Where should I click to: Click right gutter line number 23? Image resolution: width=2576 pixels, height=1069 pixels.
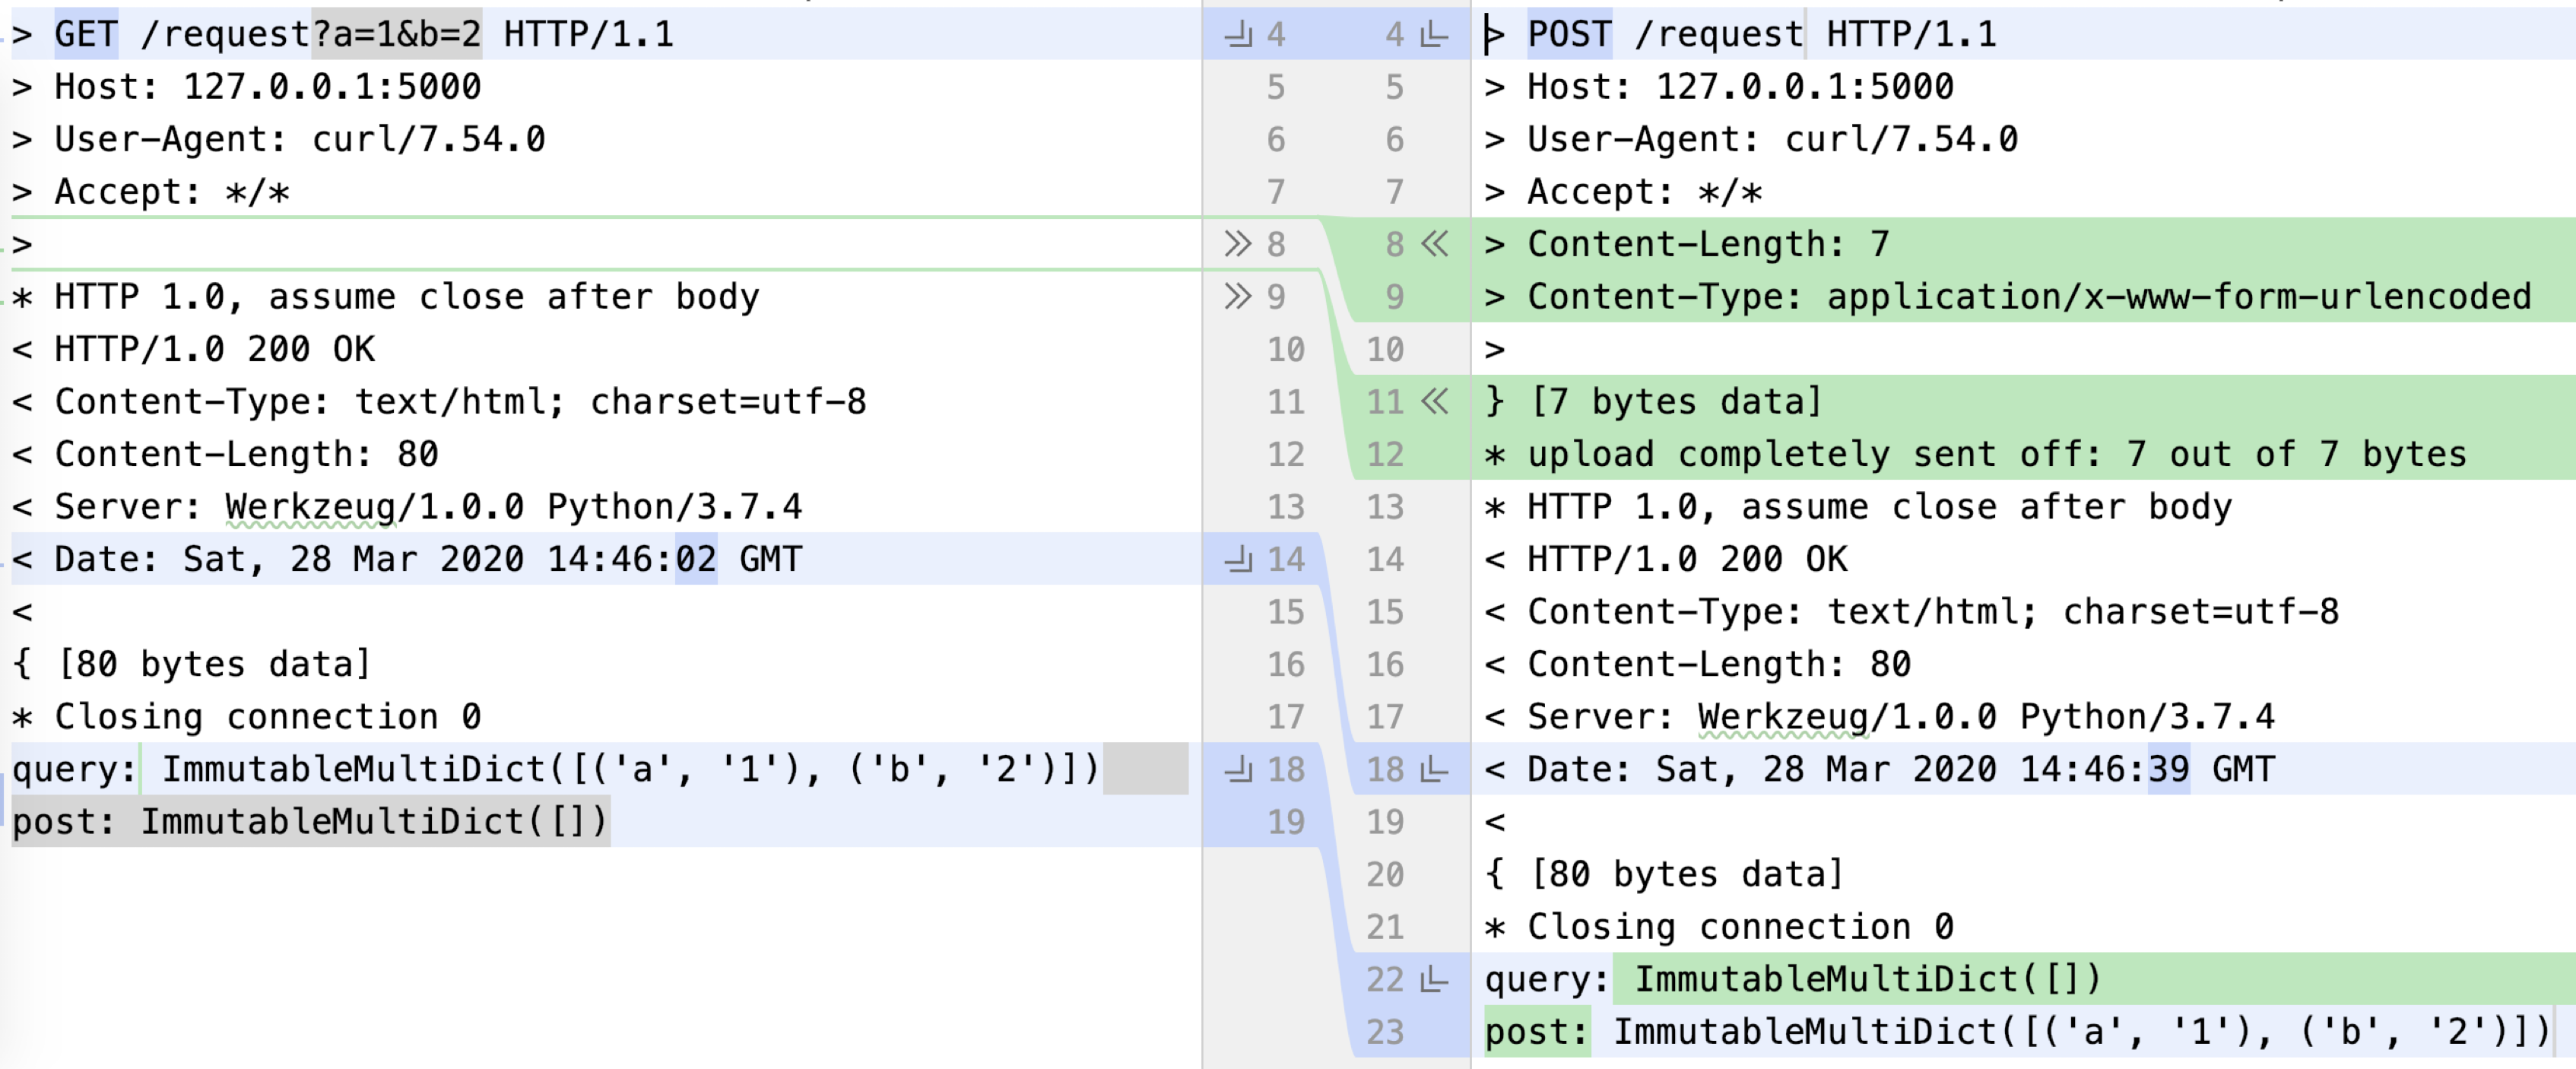pyautogui.click(x=1385, y=1031)
